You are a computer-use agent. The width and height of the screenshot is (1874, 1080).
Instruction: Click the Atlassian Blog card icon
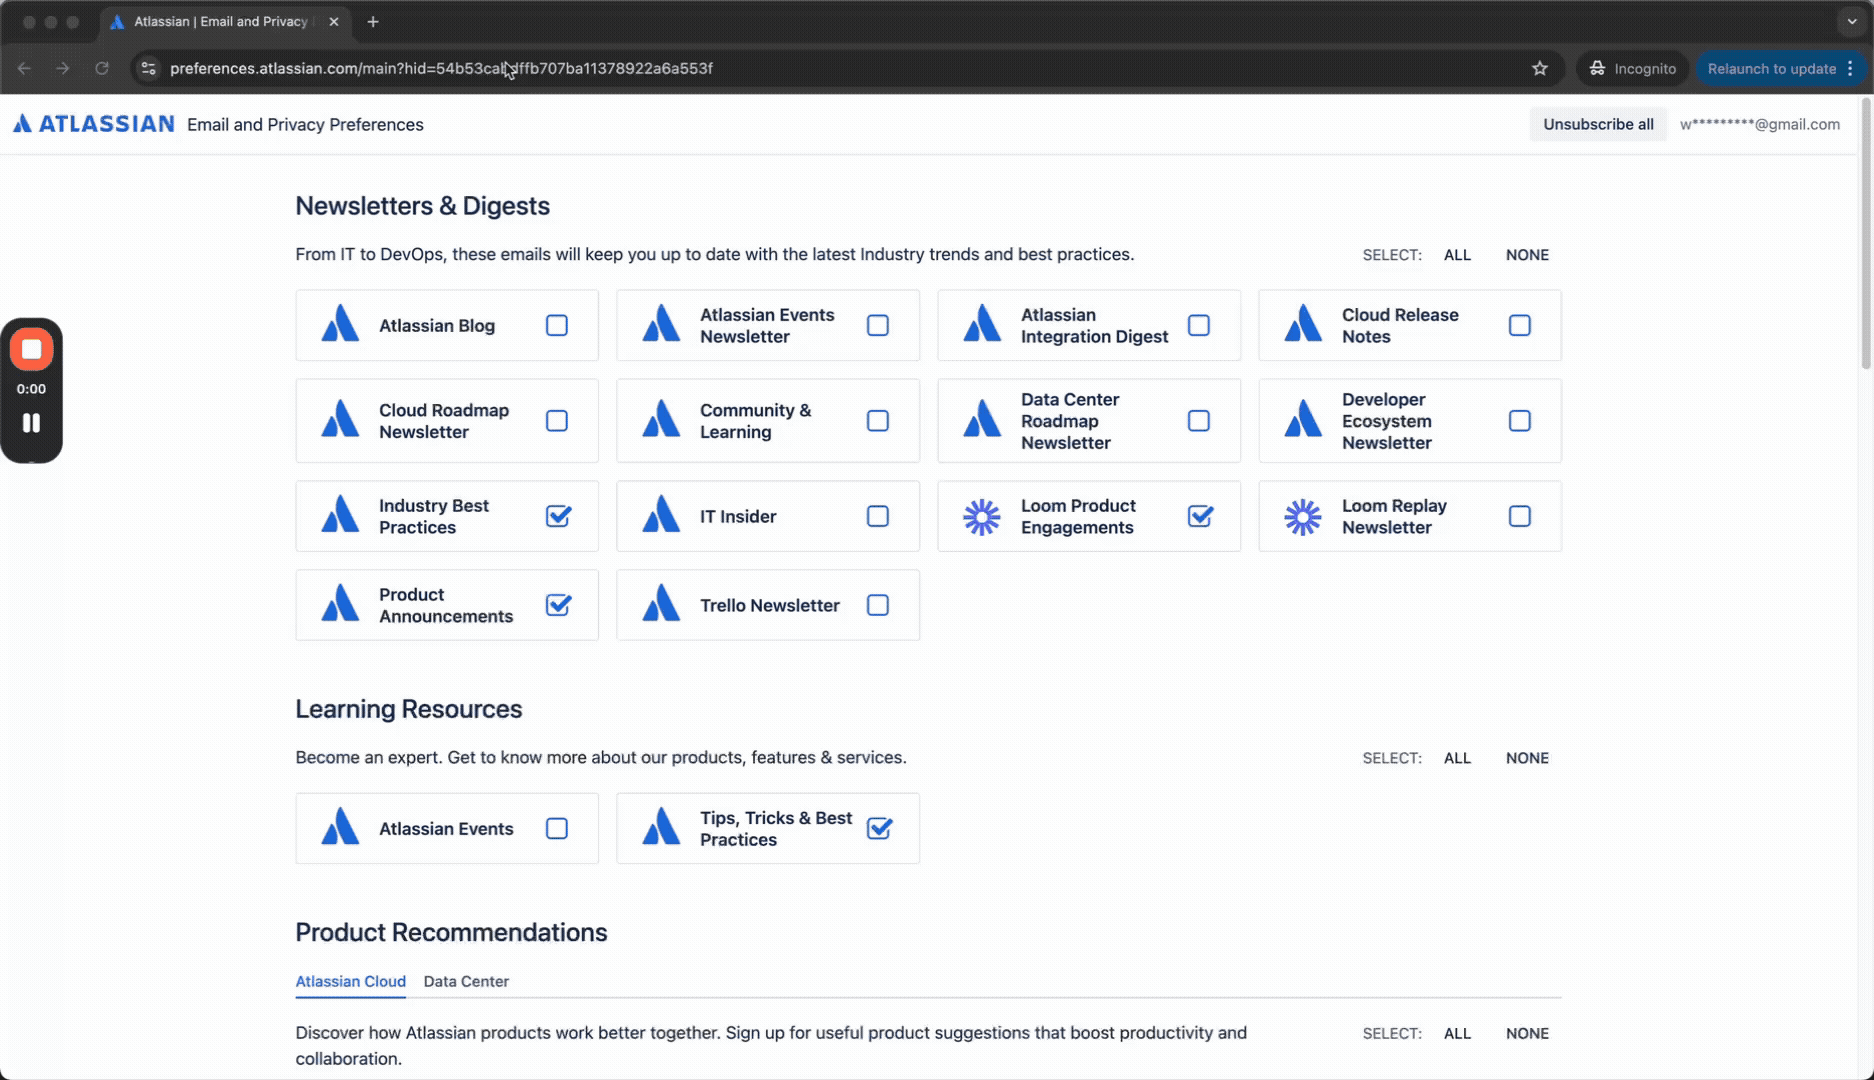point(340,325)
